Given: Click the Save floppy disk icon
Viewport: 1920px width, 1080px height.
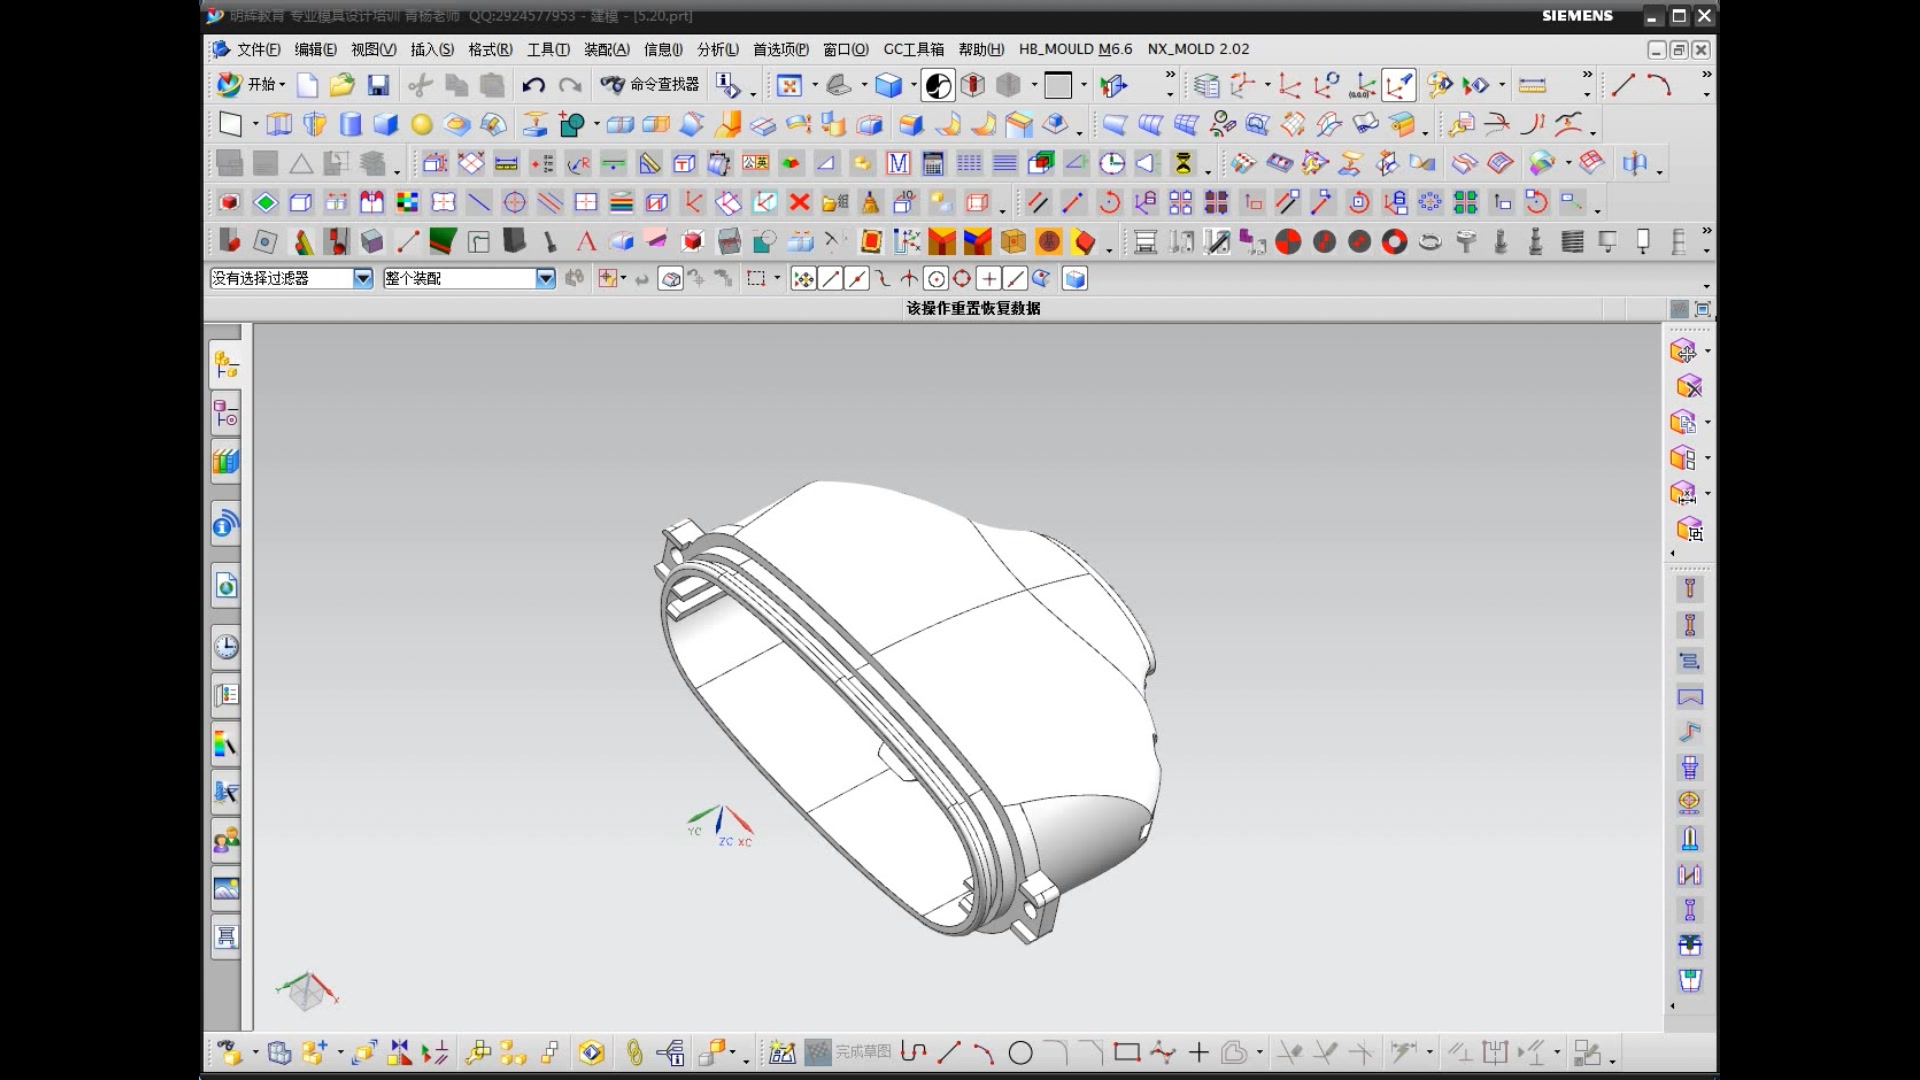Looking at the screenshot, I should (378, 85).
